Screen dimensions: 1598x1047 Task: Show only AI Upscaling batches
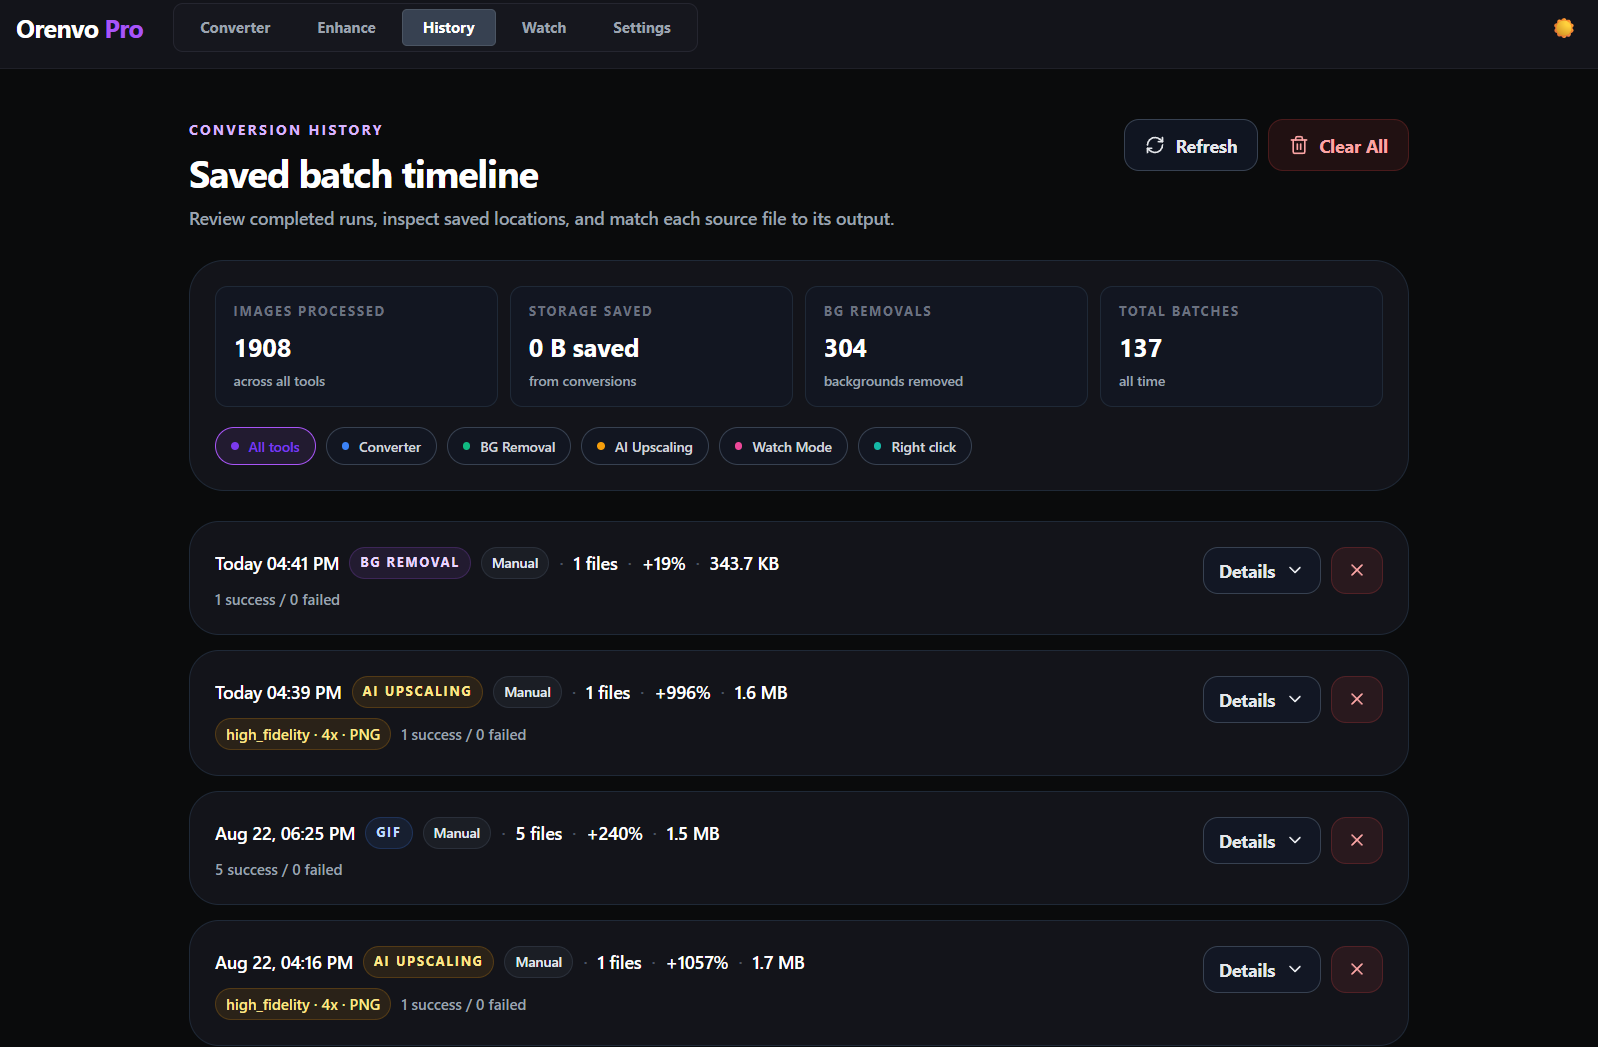tap(645, 446)
